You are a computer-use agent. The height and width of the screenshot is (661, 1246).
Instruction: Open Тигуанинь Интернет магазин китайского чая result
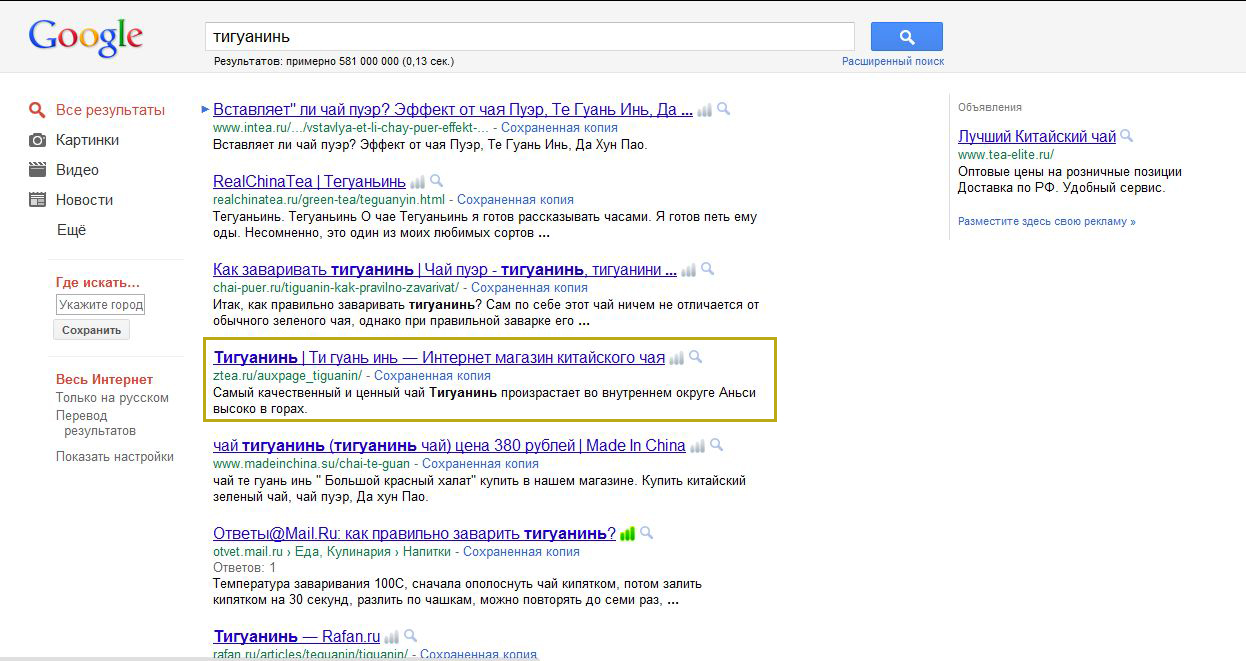[x=439, y=358]
